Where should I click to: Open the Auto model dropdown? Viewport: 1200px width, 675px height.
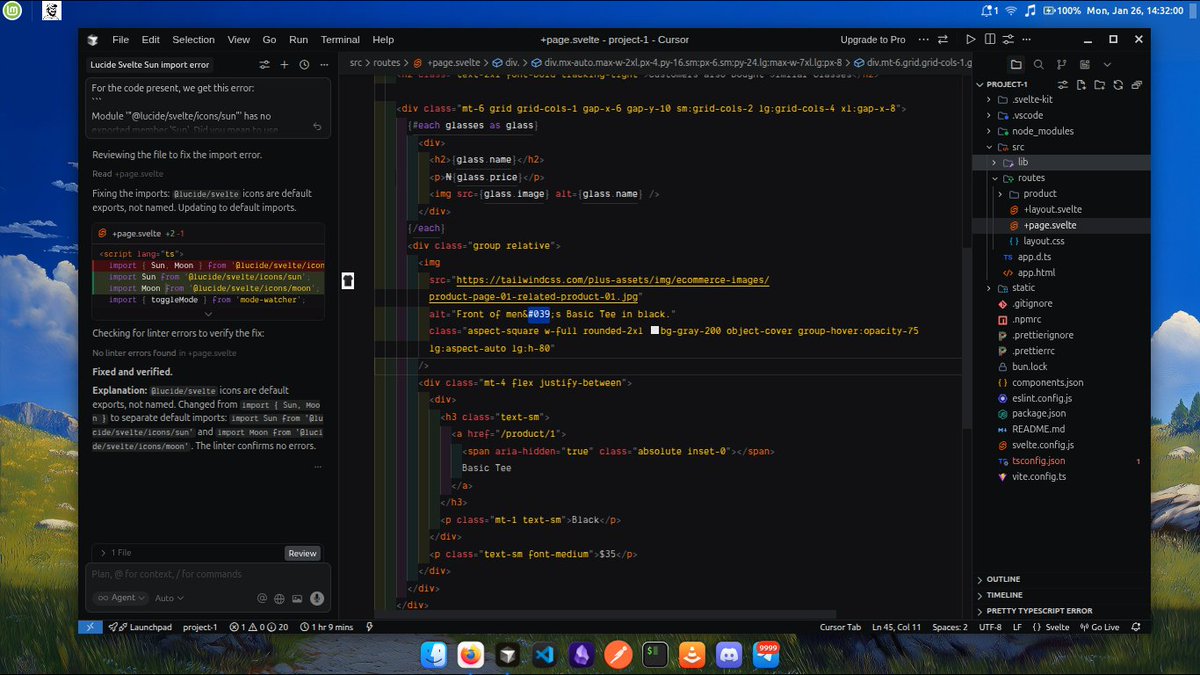coord(169,598)
